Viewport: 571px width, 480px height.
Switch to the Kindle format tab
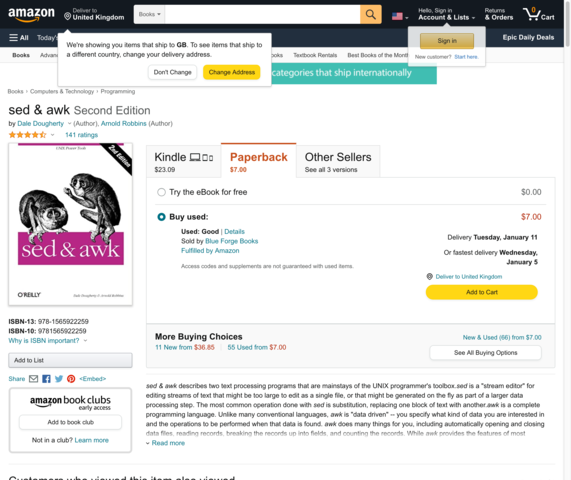(x=184, y=161)
